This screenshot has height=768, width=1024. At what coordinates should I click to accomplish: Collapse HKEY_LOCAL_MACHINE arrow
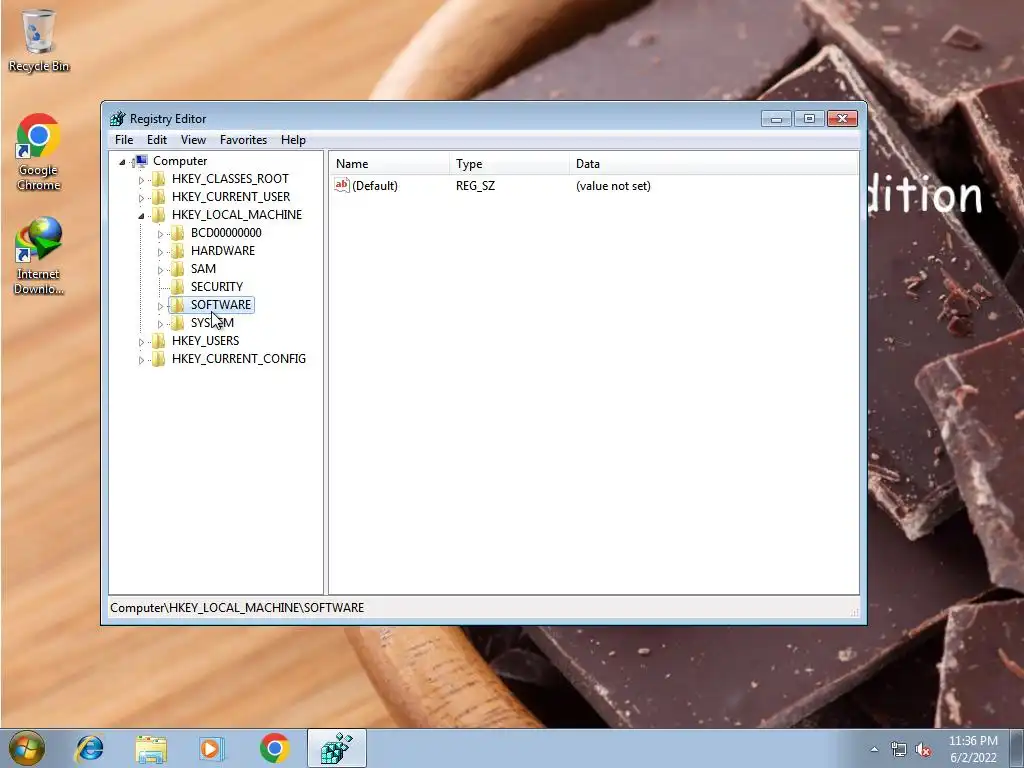[141, 216]
